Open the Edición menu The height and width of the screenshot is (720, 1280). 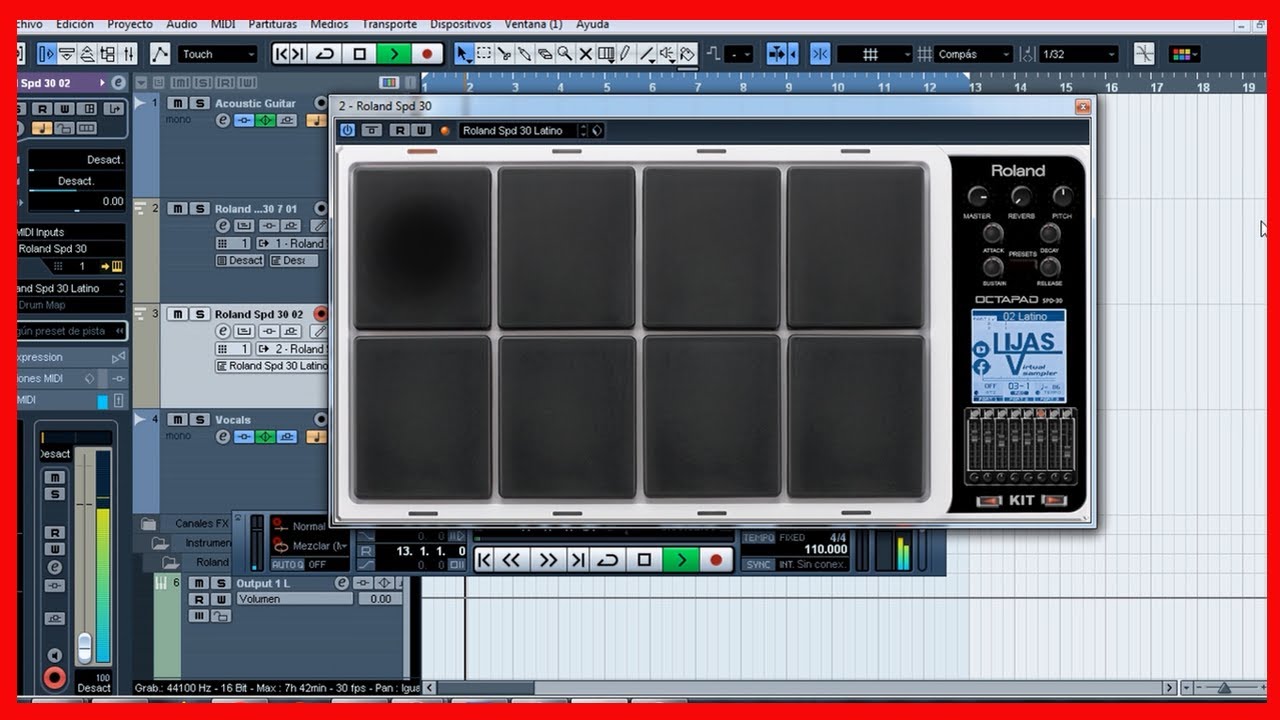point(75,24)
